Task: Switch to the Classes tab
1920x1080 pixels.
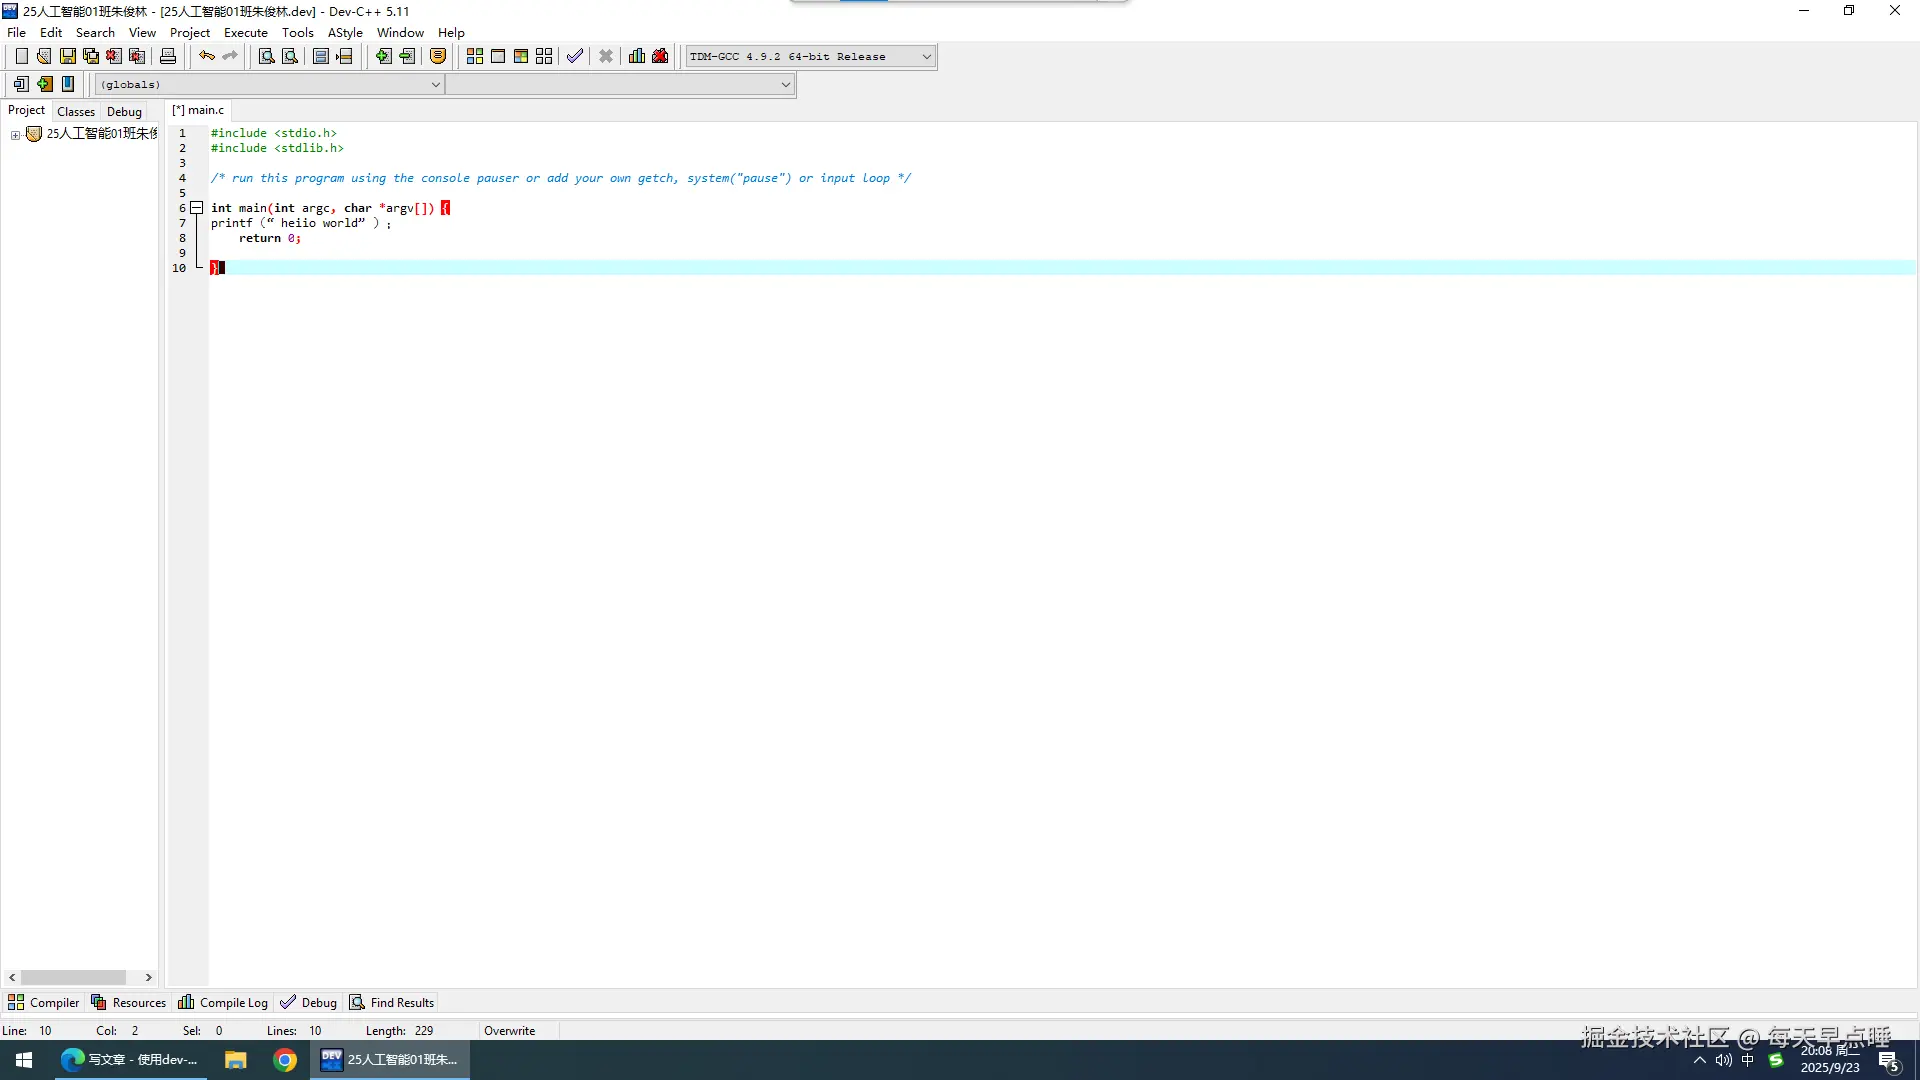Action: [x=76, y=111]
